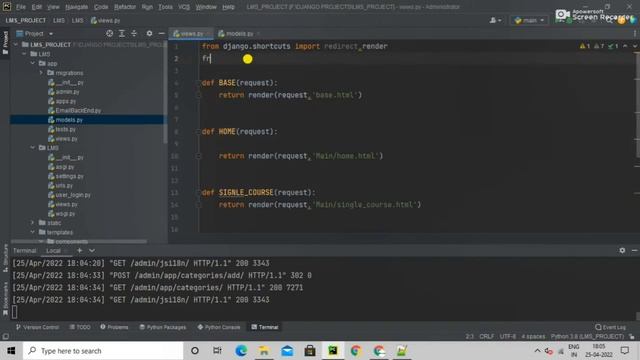Open the TODO tool window

(x=80, y=327)
